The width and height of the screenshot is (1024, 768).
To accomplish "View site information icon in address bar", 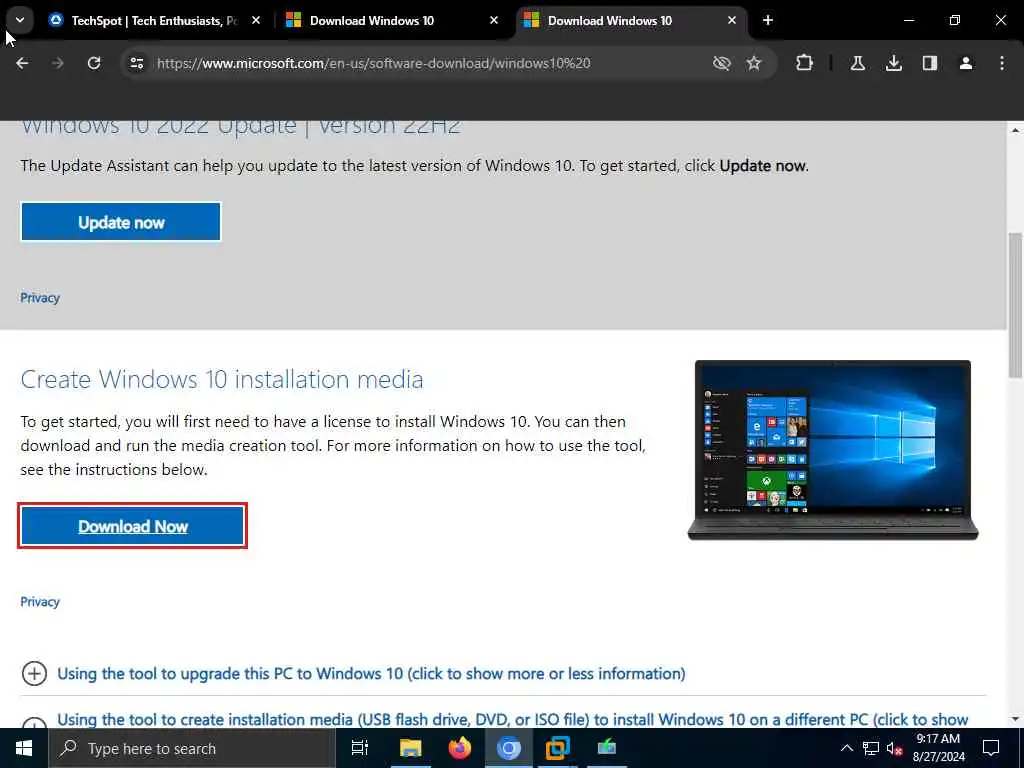I will tap(136, 63).
